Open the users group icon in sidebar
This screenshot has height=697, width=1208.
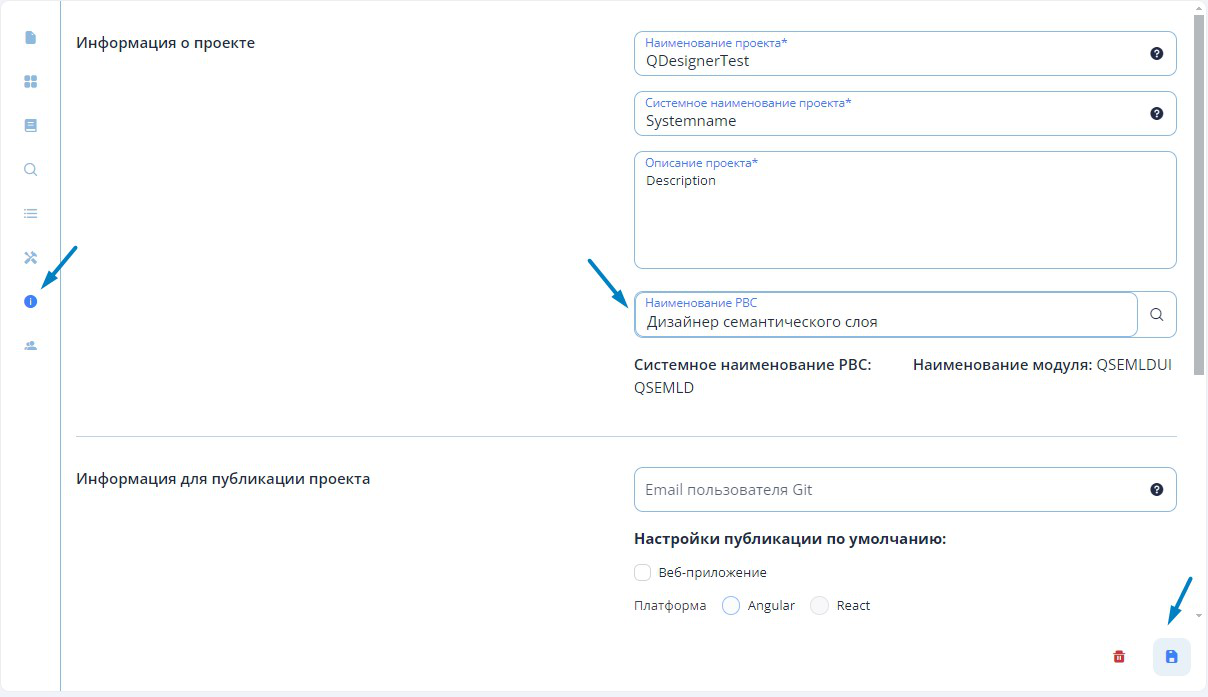pos(30,345)
